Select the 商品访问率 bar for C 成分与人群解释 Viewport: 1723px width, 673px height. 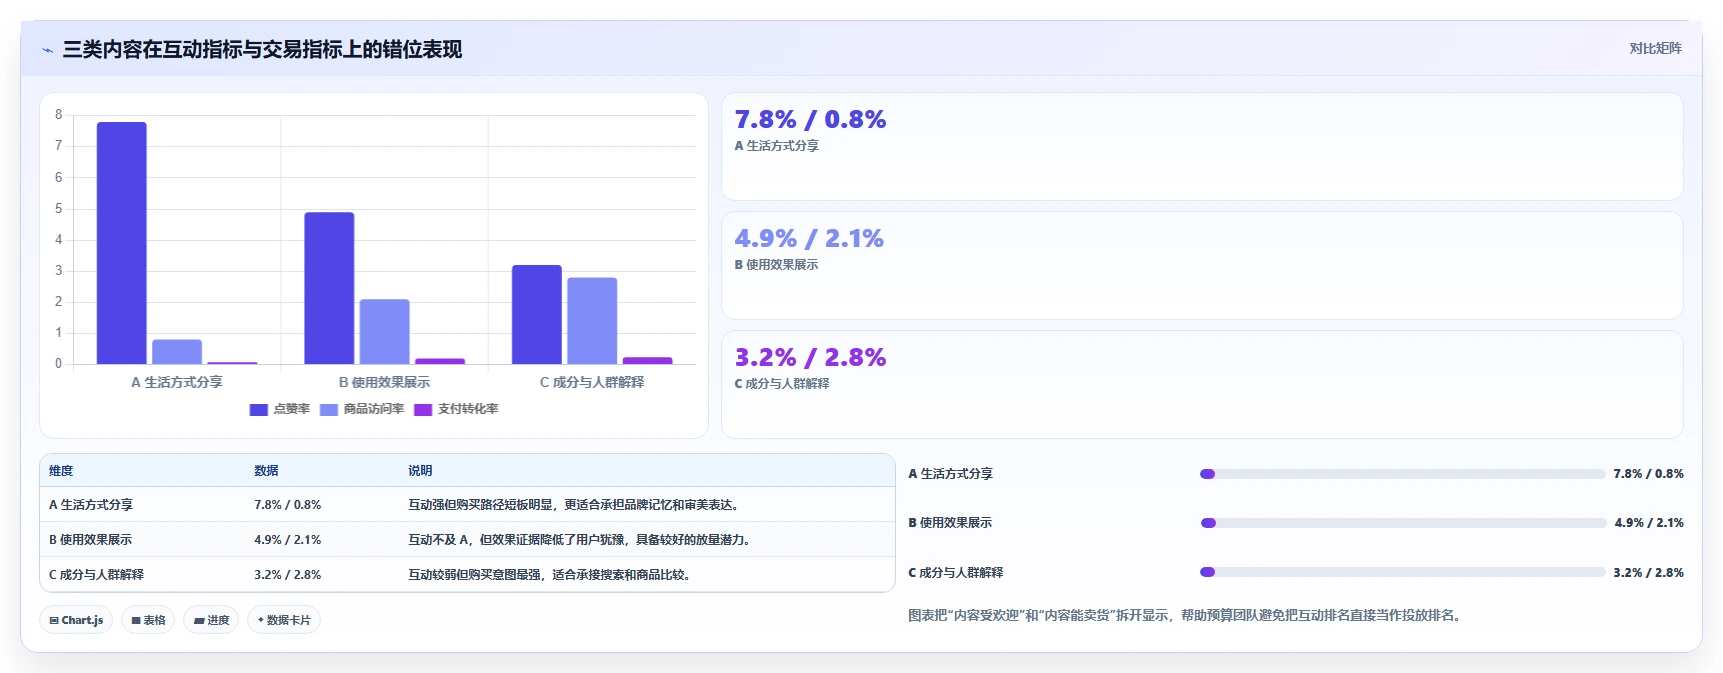click(x=592, y=321)
